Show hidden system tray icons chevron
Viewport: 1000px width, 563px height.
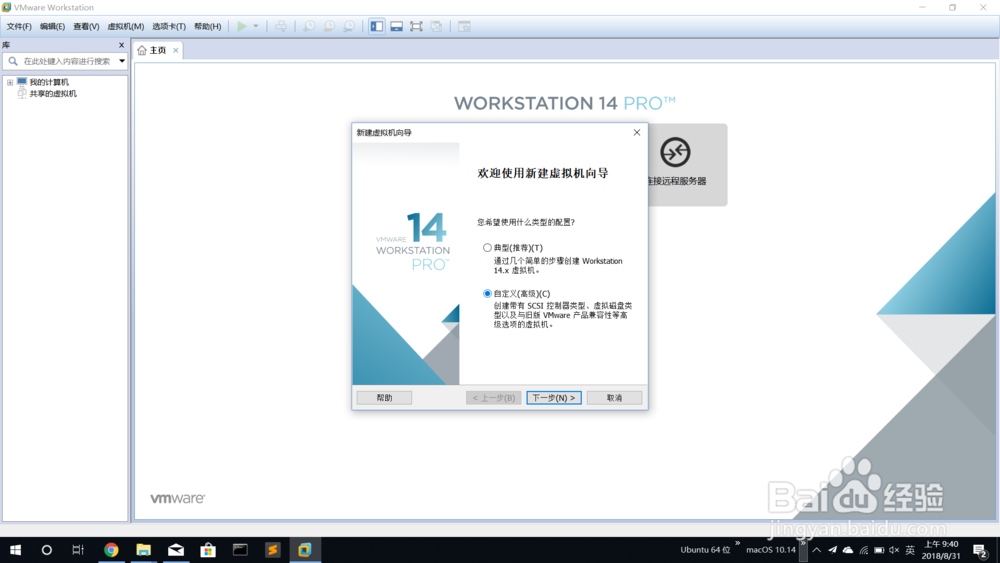coord(816,550)
